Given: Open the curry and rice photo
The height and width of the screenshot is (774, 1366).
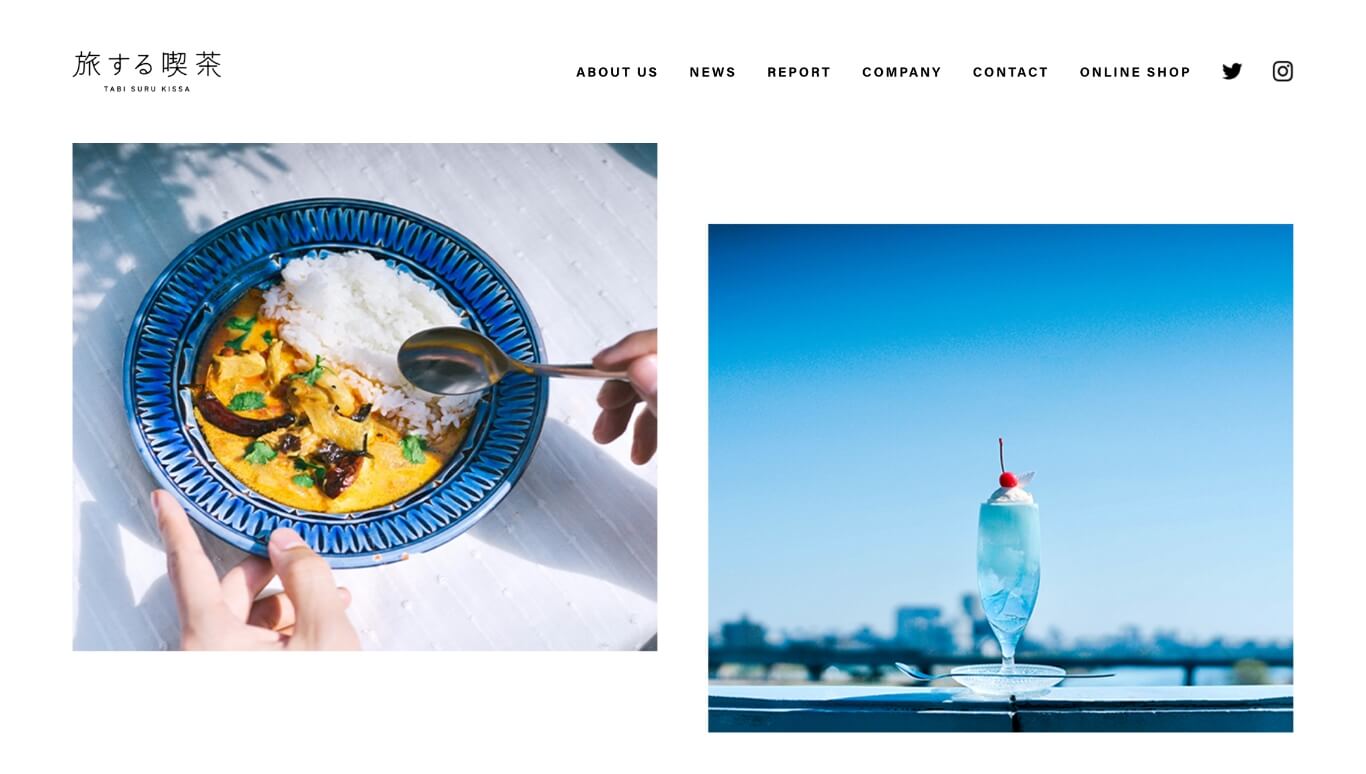Looking at the screenshot, I should pos(365,397).
